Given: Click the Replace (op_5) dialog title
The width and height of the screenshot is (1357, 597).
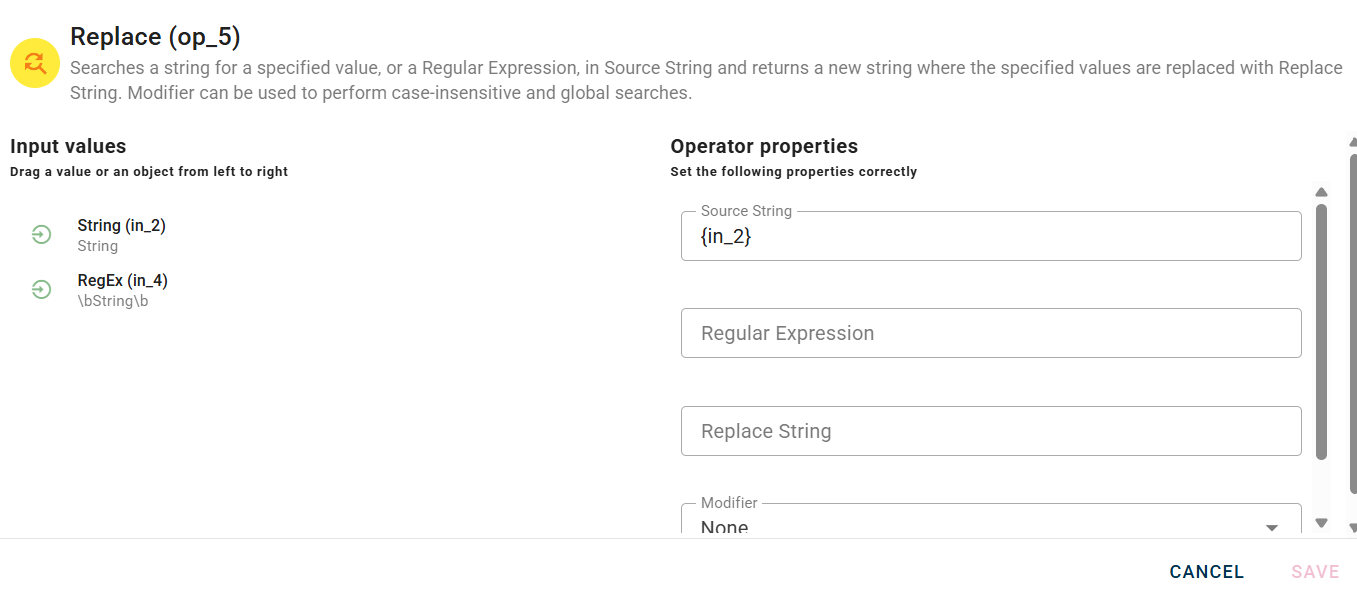Looking at the screenshot, I should click(x=155, y=37).
